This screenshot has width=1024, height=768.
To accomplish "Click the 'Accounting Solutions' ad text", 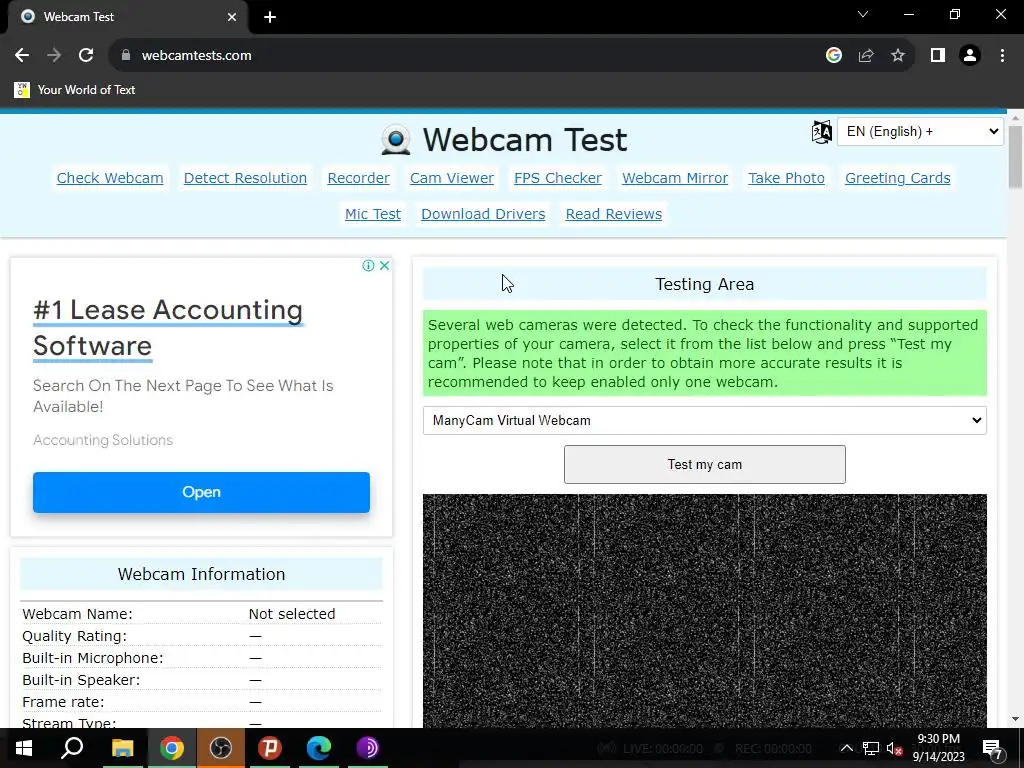I will coord(103,440).
